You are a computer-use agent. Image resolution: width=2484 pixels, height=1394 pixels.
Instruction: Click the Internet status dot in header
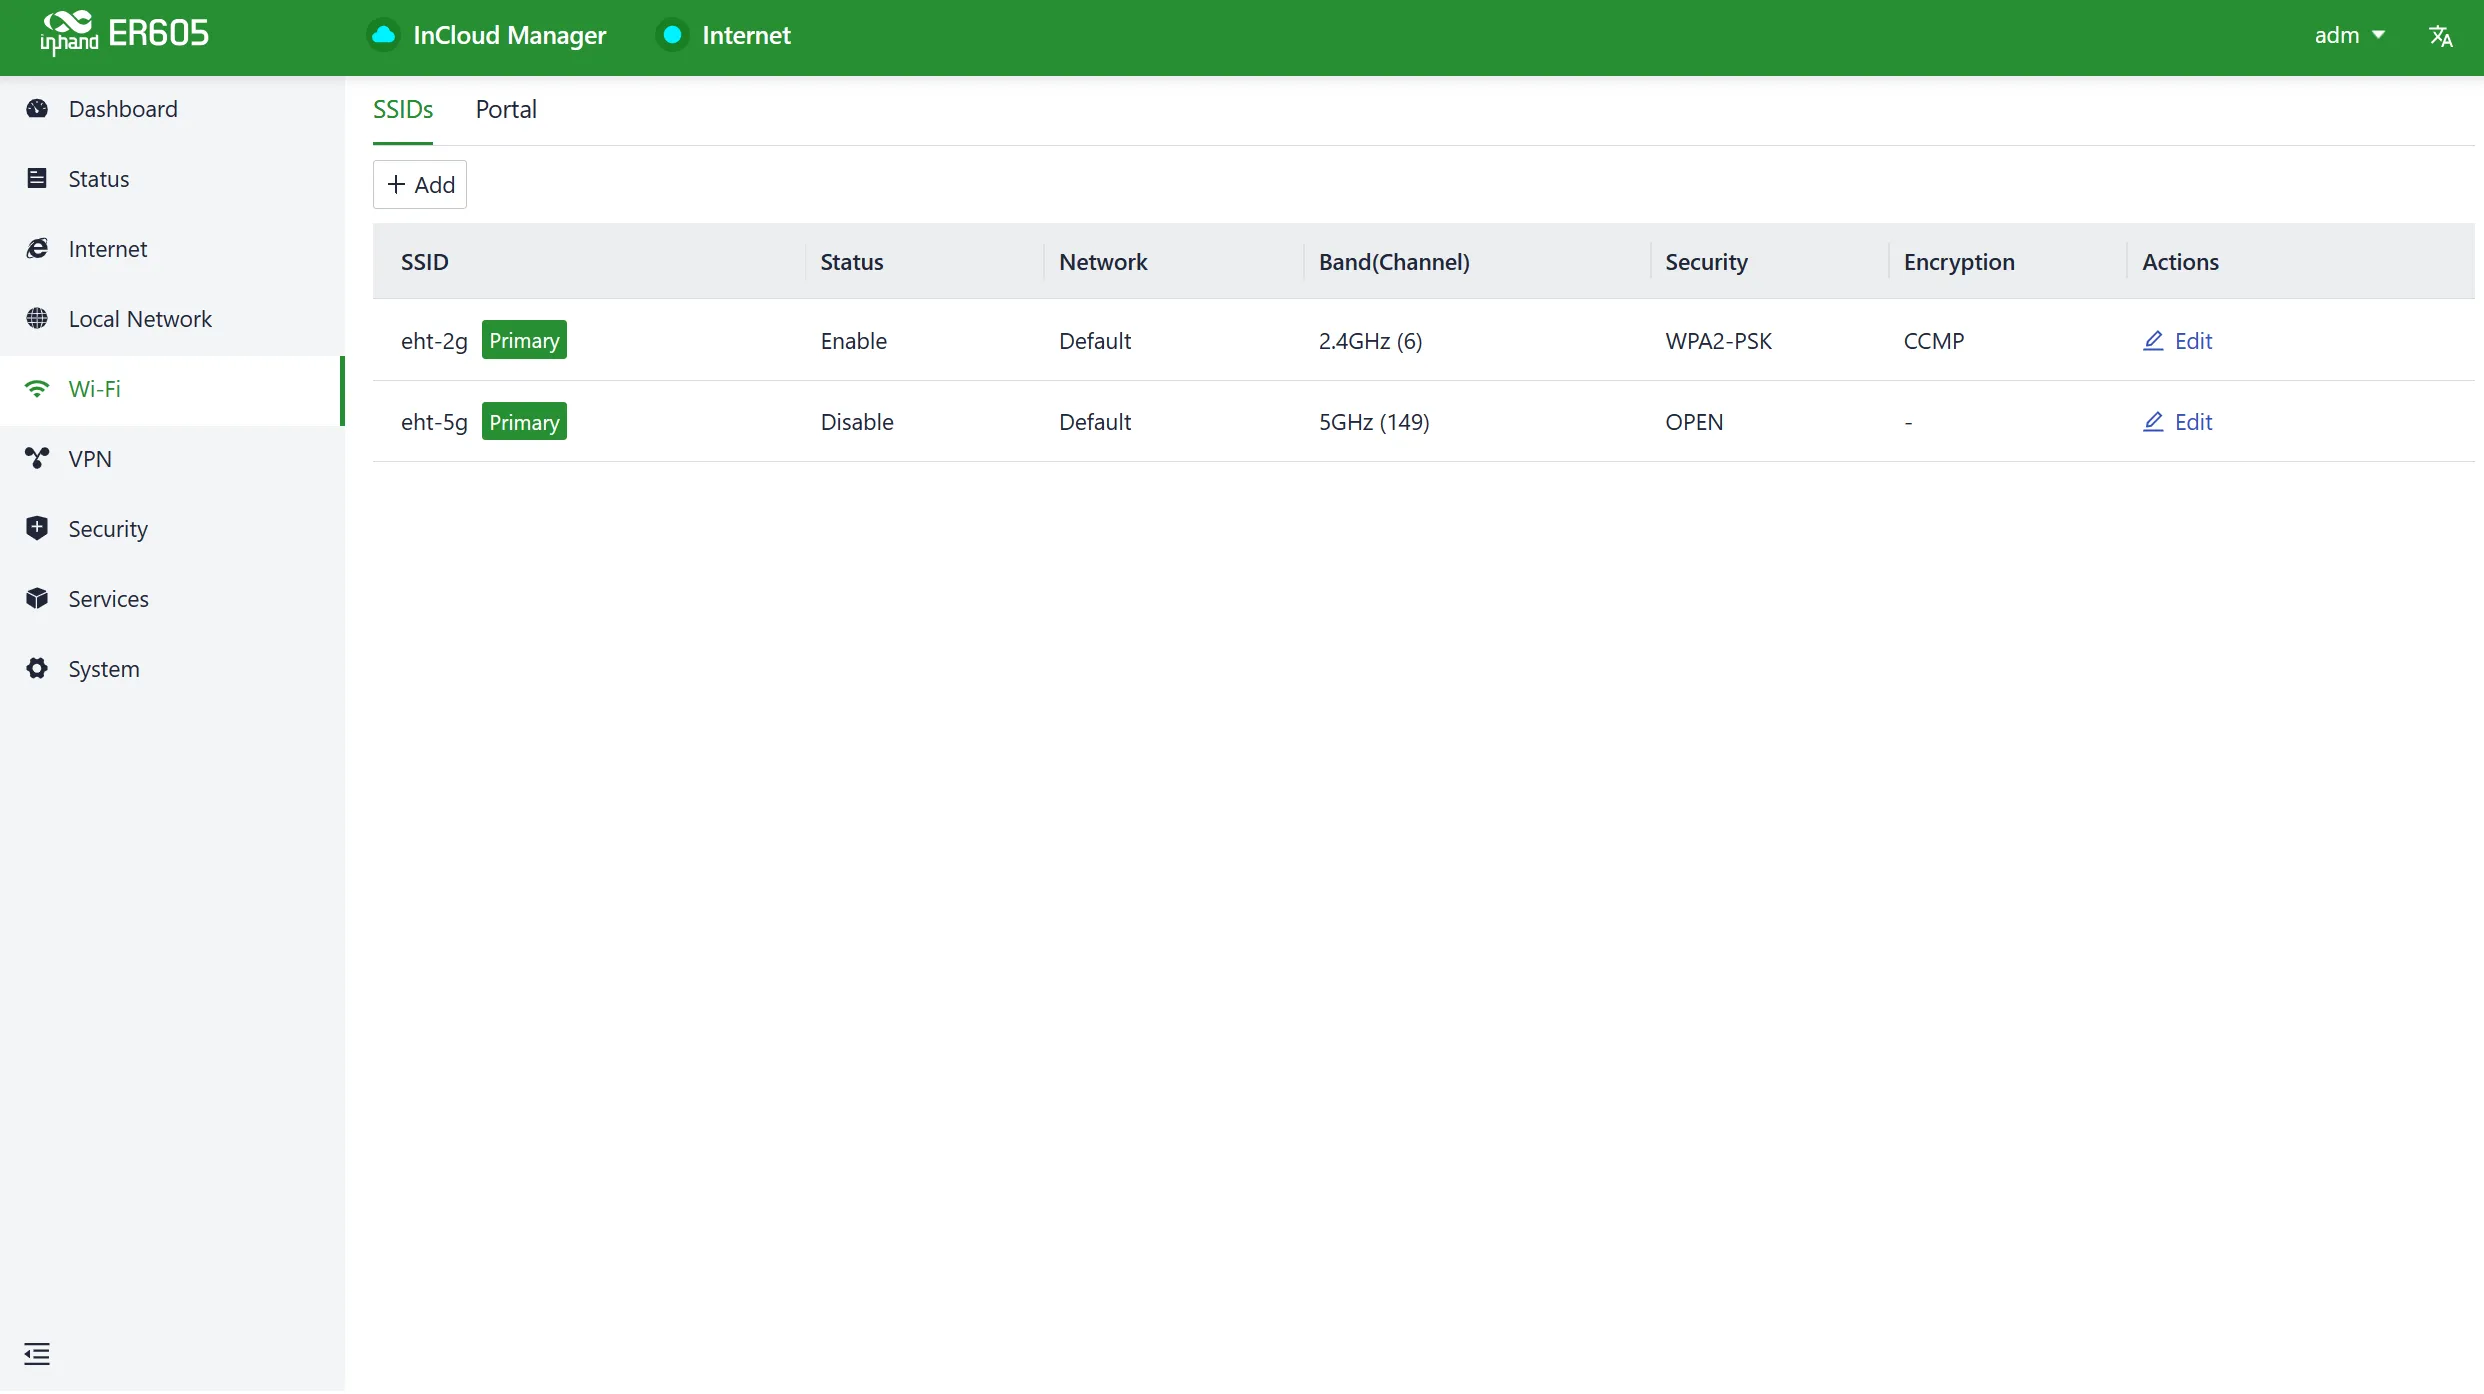(673, 35)
